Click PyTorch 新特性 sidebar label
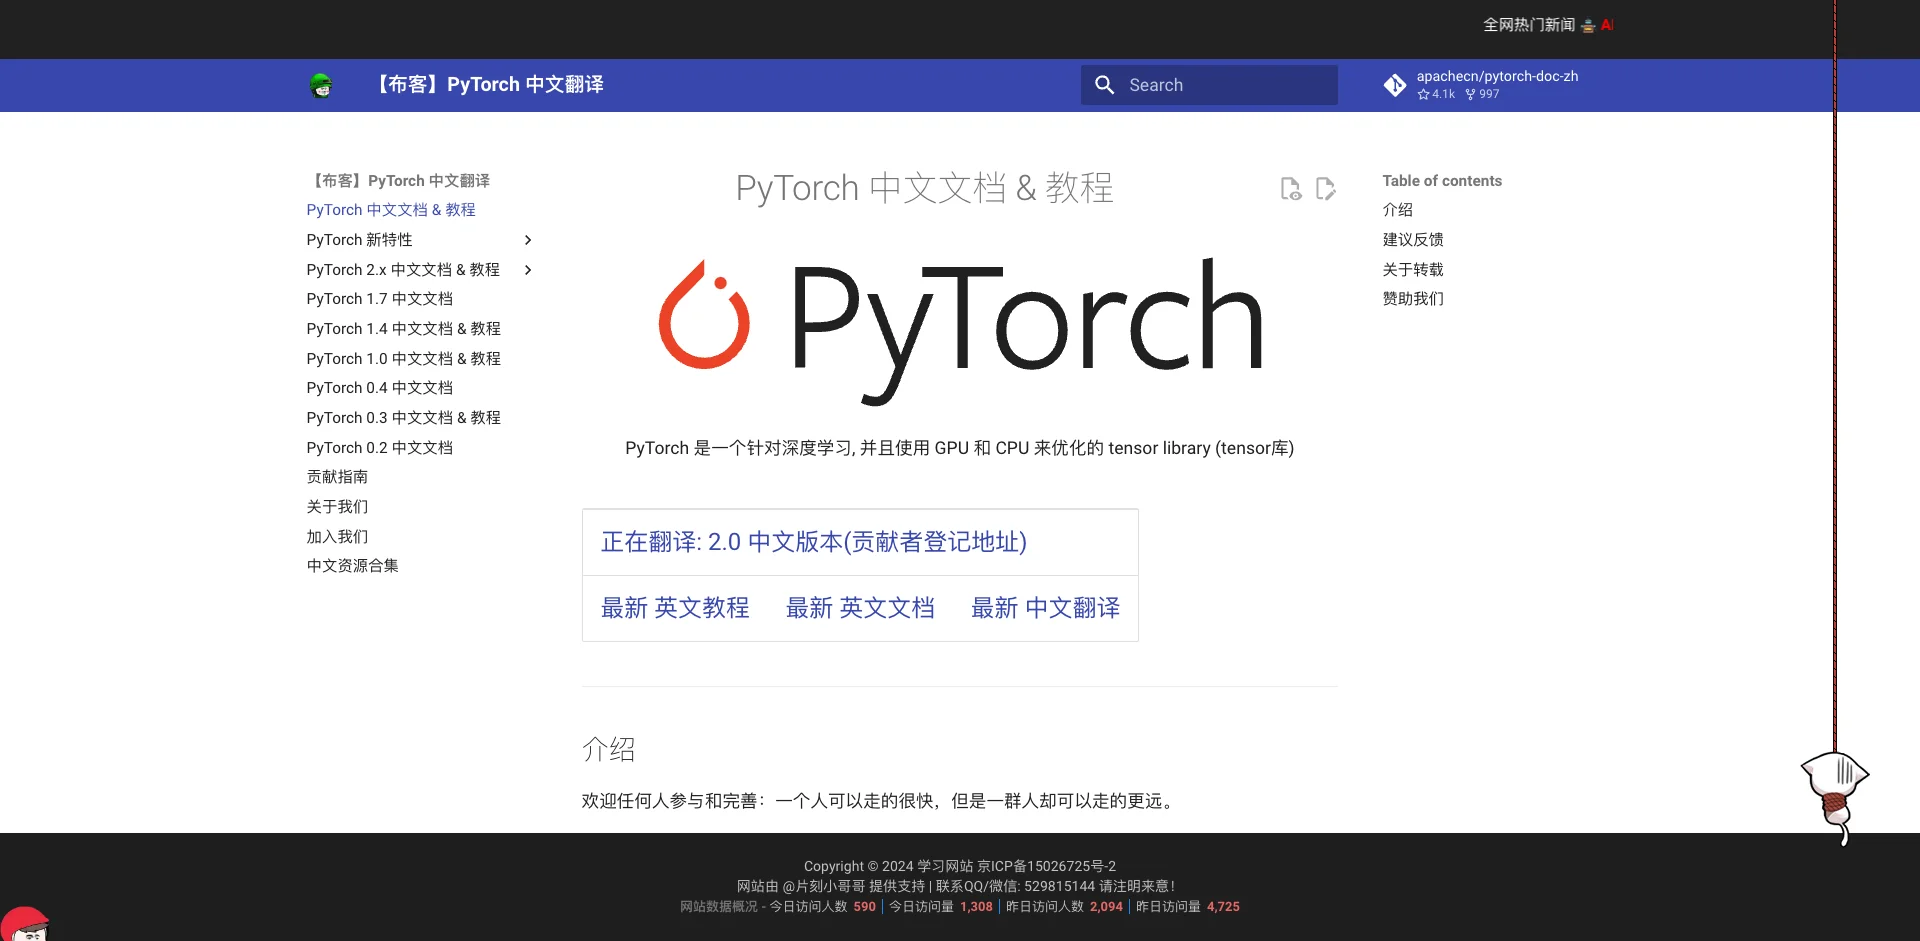 359,240
